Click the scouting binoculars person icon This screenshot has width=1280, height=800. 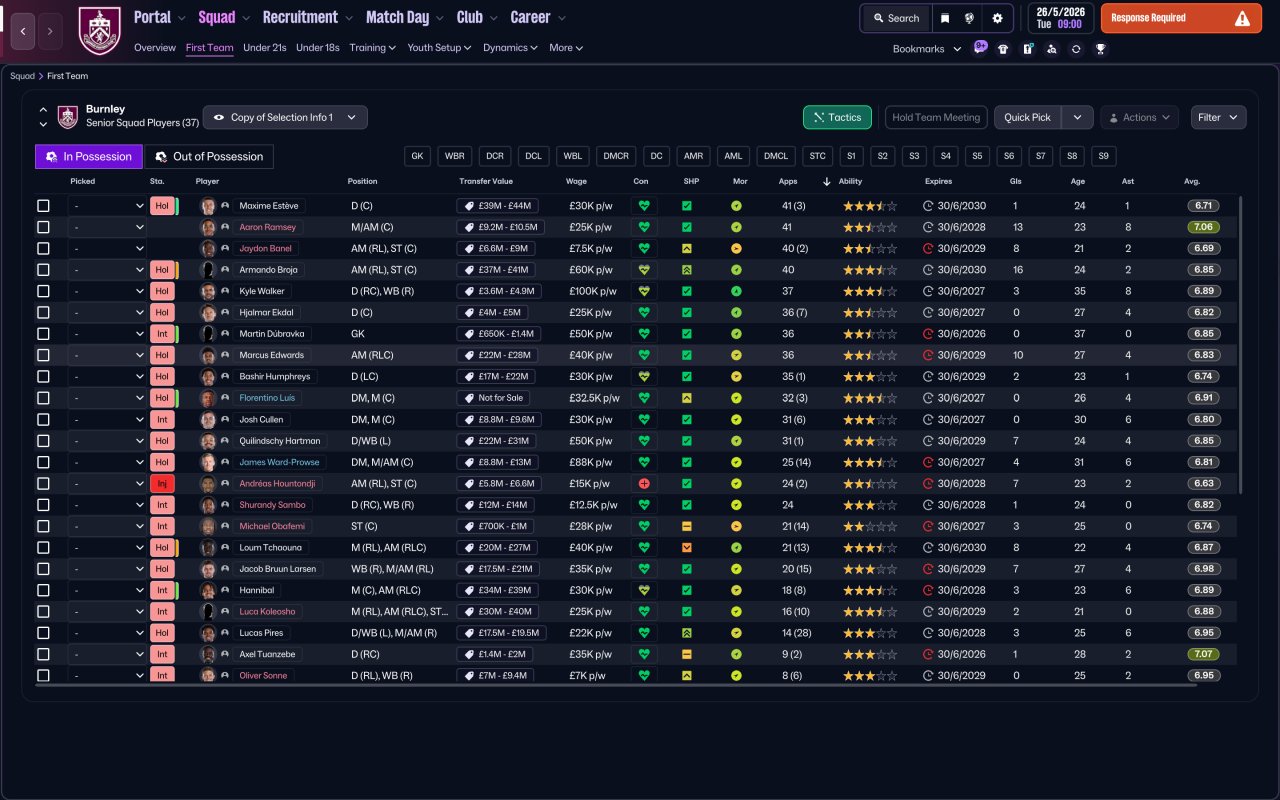point(1052,48)
